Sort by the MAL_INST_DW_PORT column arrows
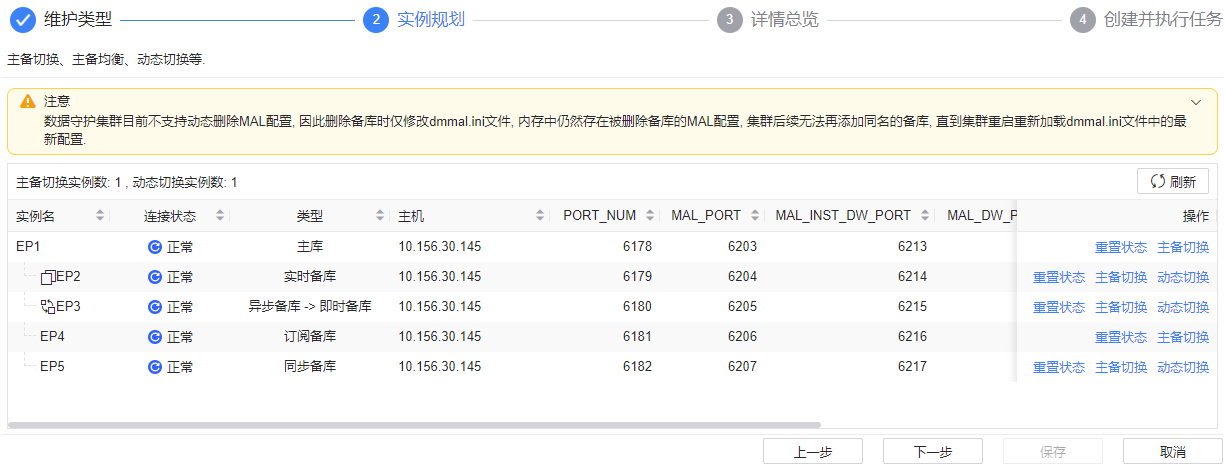This screenshot has width=1225, height=466. click(925, 216)
